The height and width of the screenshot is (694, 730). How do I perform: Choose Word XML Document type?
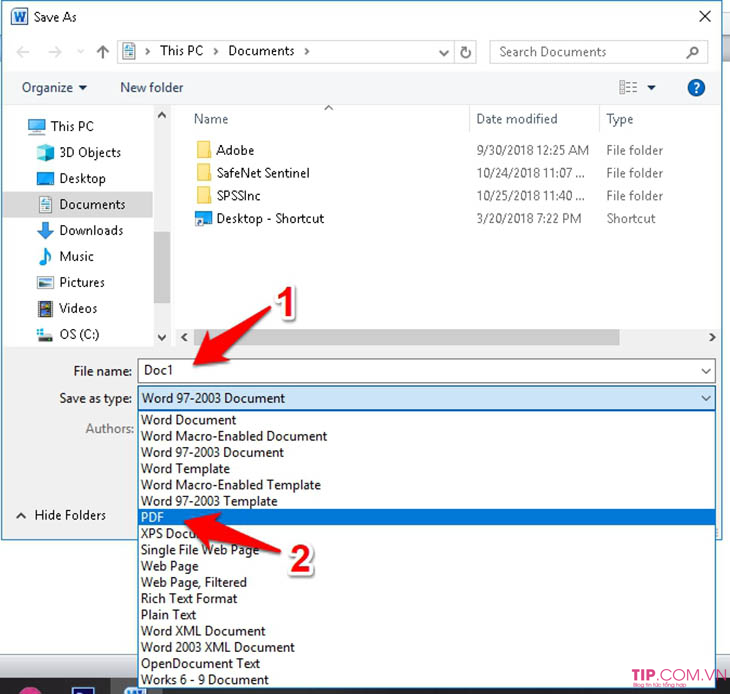click(427, 631)
